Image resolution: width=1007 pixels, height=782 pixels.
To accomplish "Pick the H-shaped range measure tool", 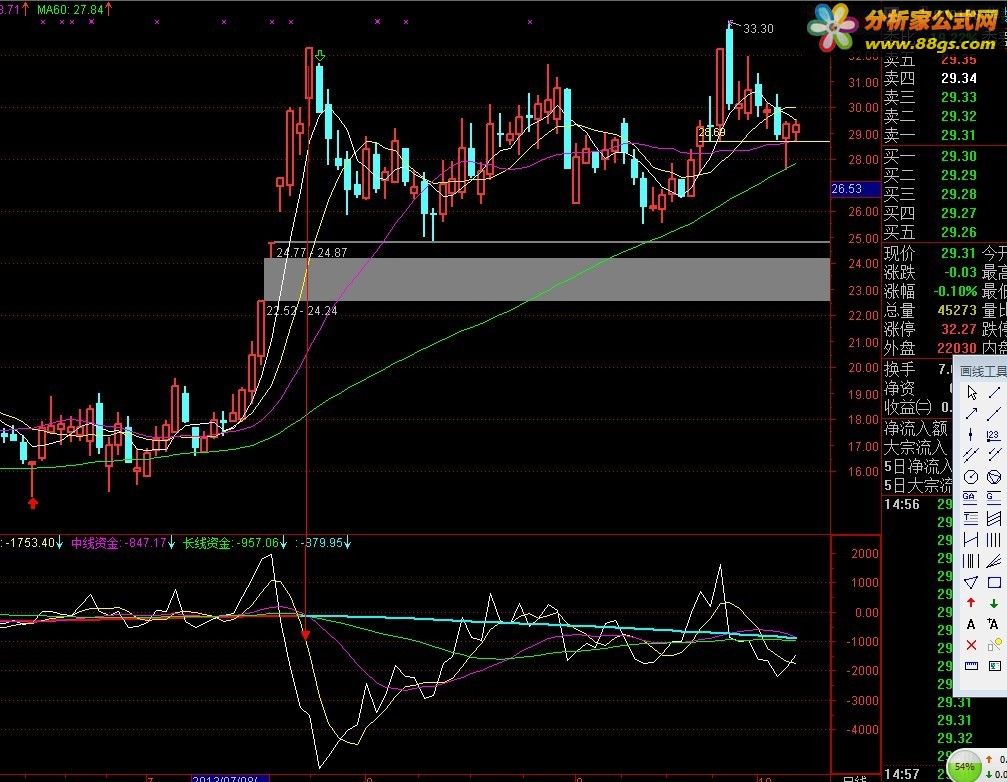I will point(972,540).
